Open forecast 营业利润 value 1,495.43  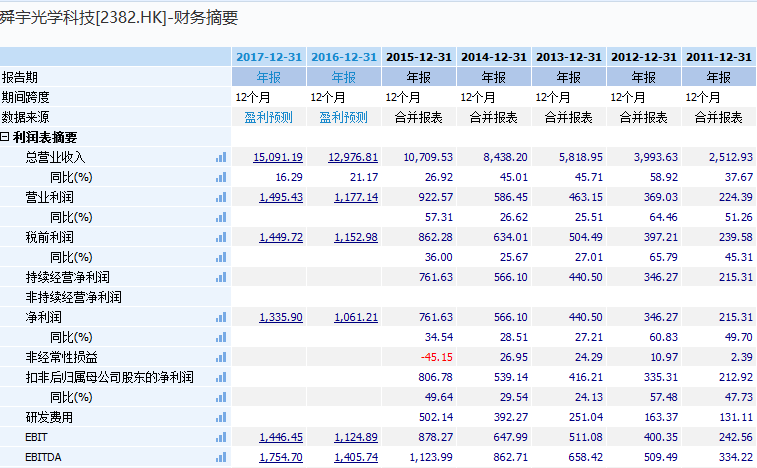pos(281,198)
